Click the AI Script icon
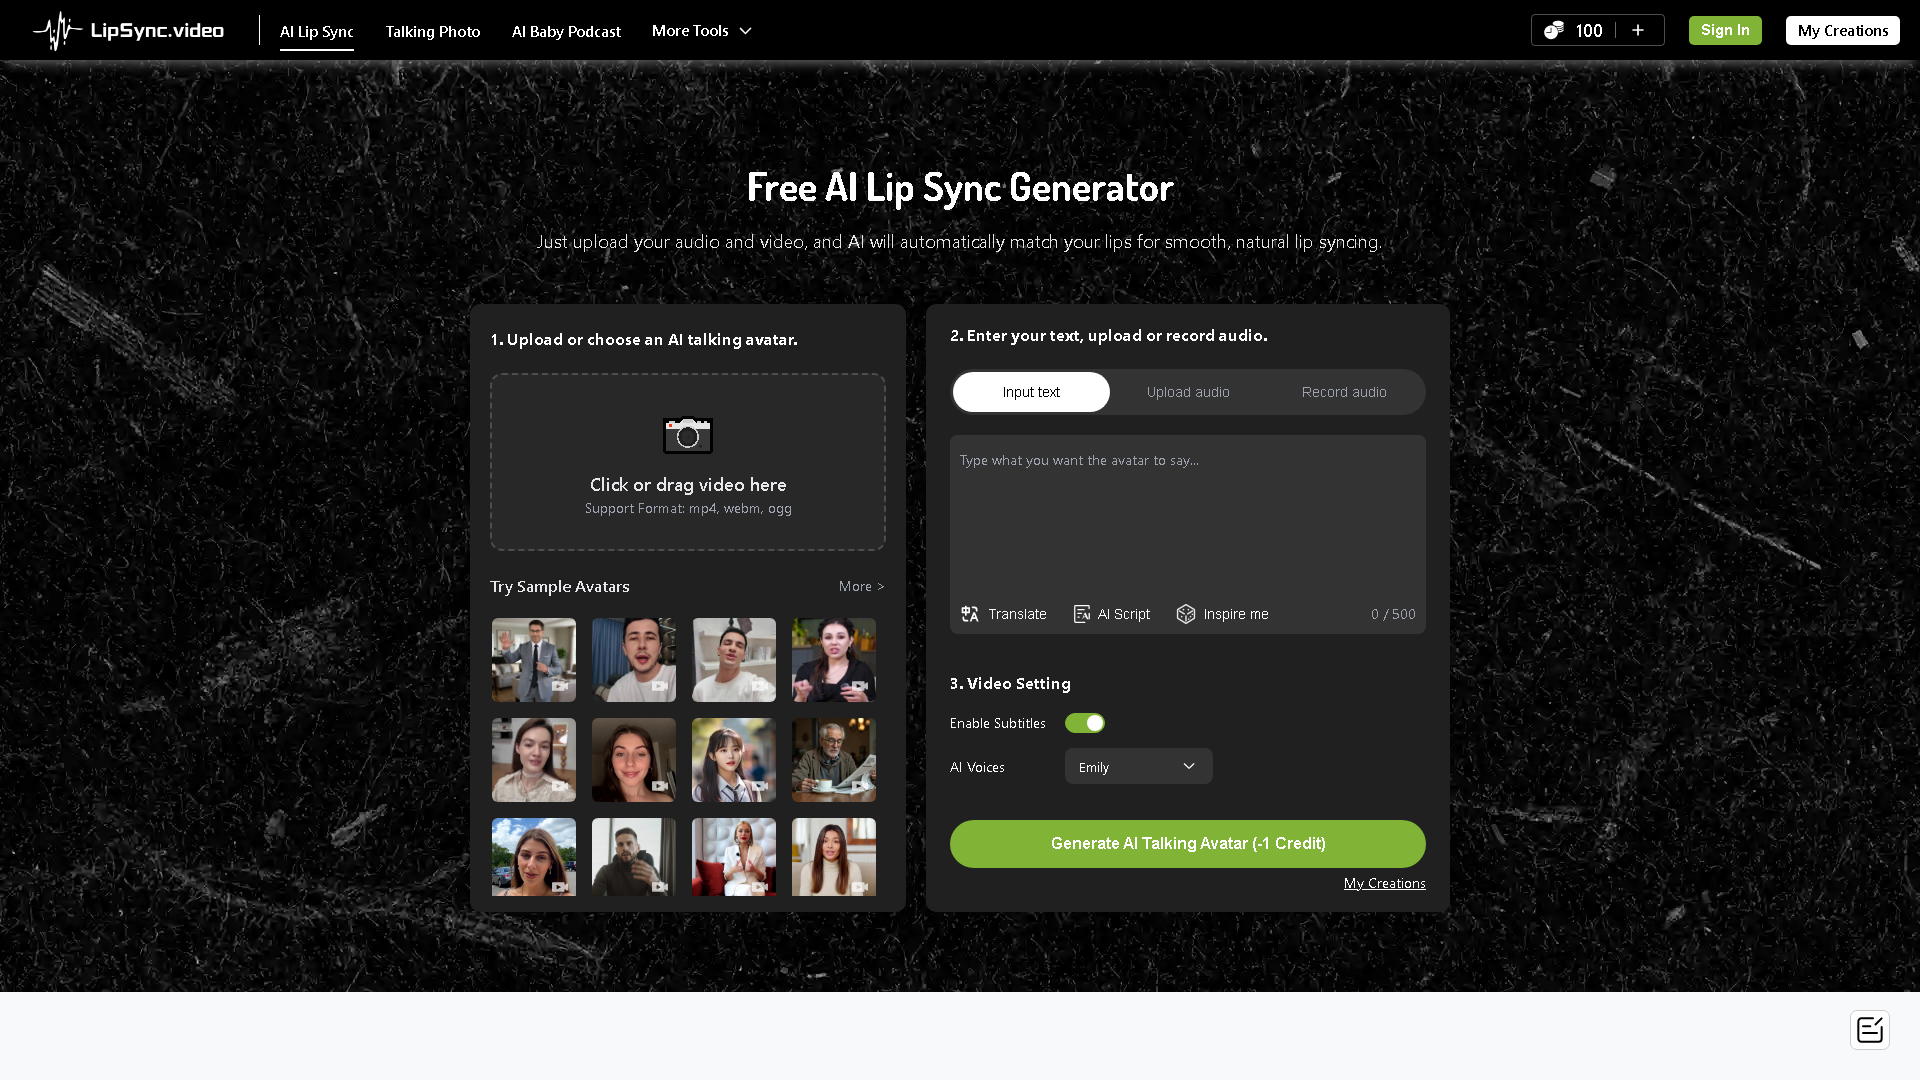This screenshot has width=1920, height=1080. point(1082,614)
